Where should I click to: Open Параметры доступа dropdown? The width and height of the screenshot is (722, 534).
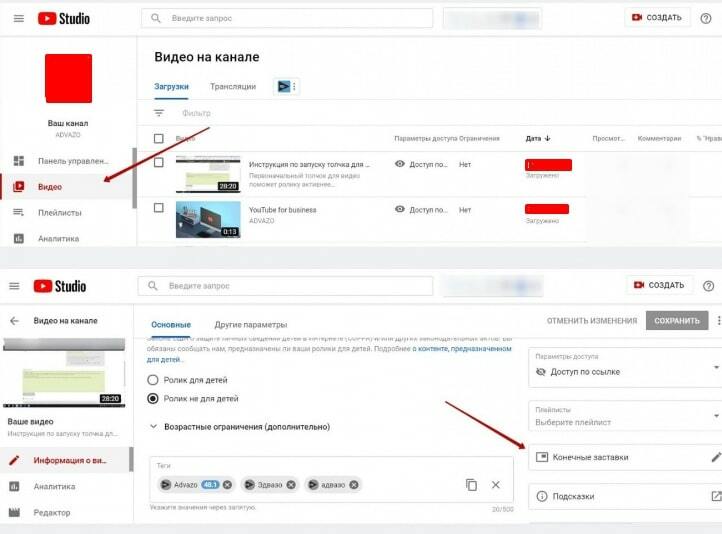click(625, 367)
